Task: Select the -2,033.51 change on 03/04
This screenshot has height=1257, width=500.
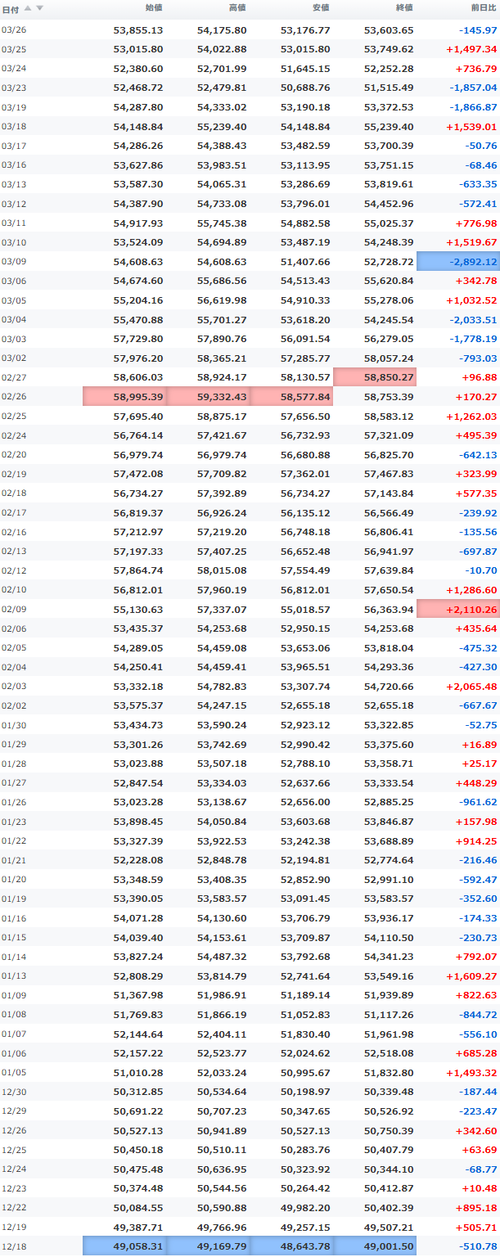Action: click(x=471, y=321)
